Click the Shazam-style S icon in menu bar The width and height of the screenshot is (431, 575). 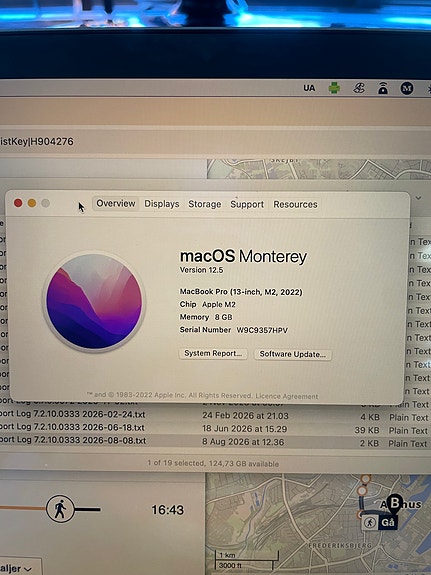tap(358, 88)
